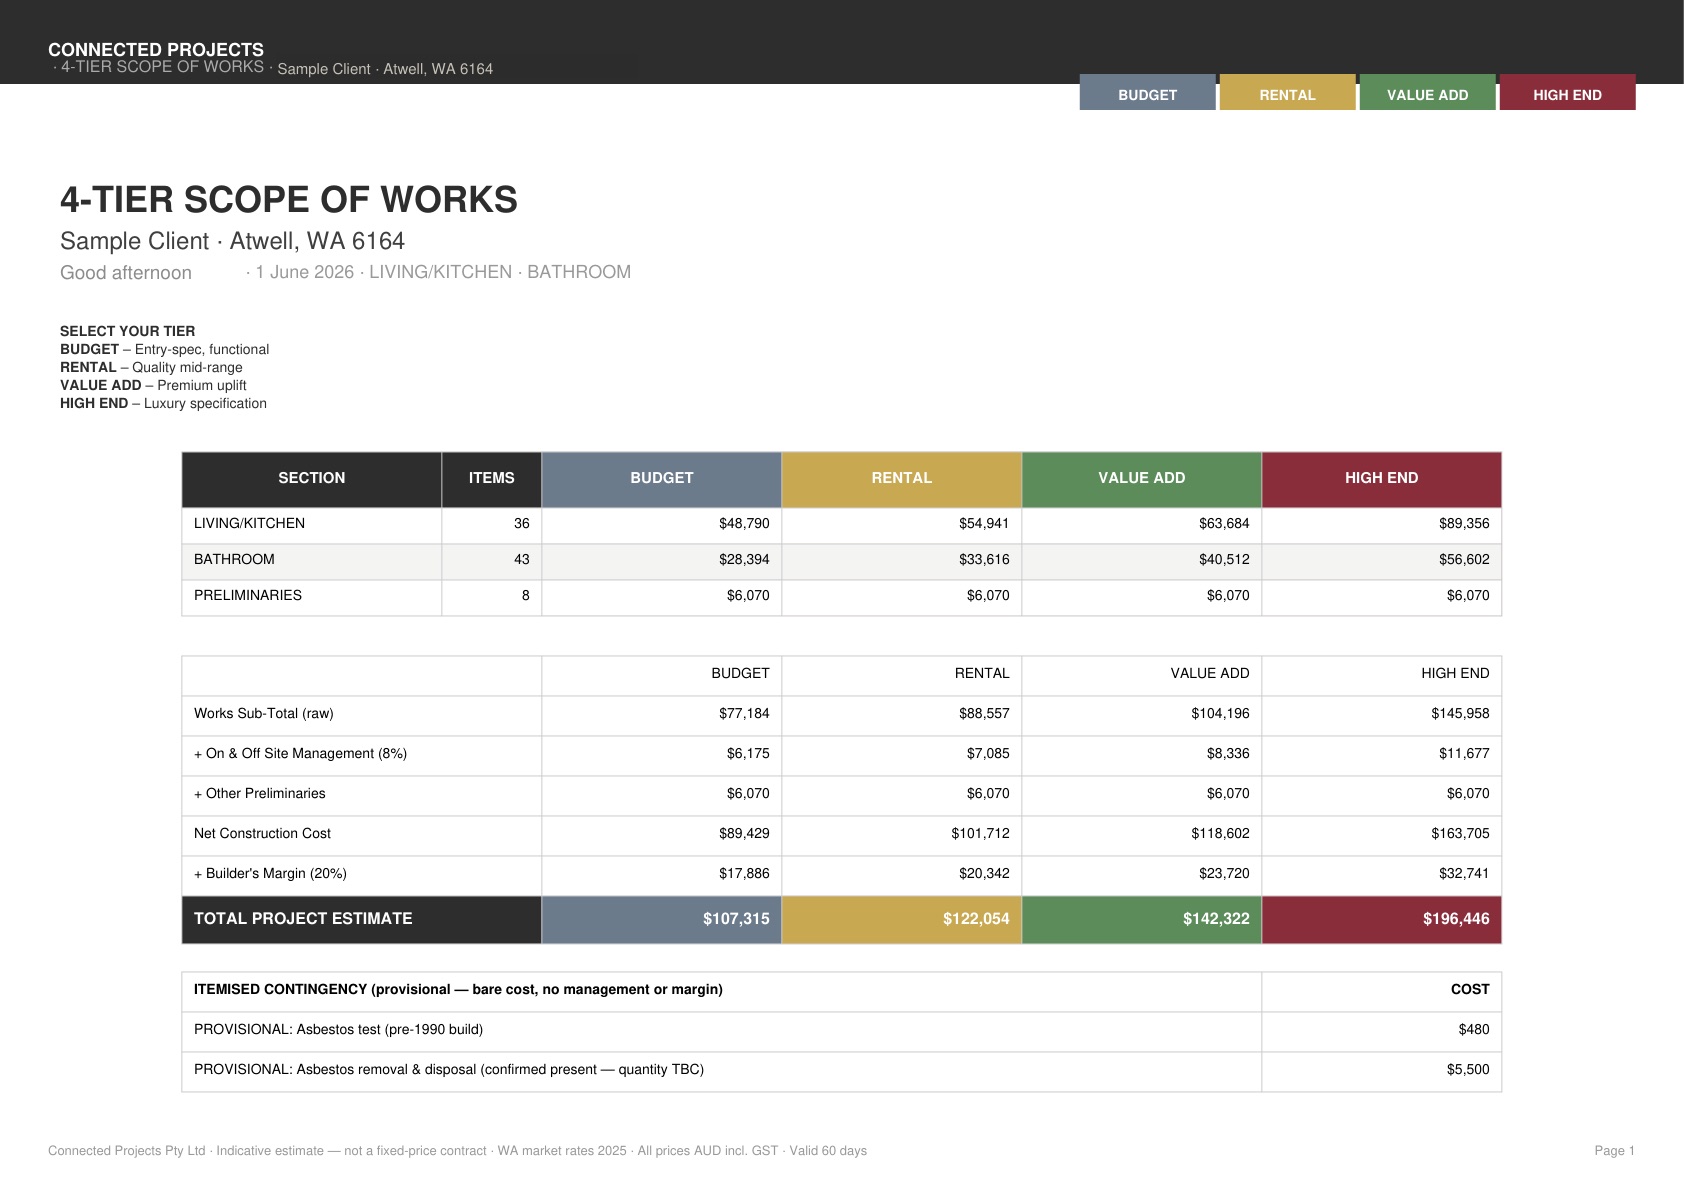Click the Asbestos removal $5,500 cost

[x=1468, y=1069]
